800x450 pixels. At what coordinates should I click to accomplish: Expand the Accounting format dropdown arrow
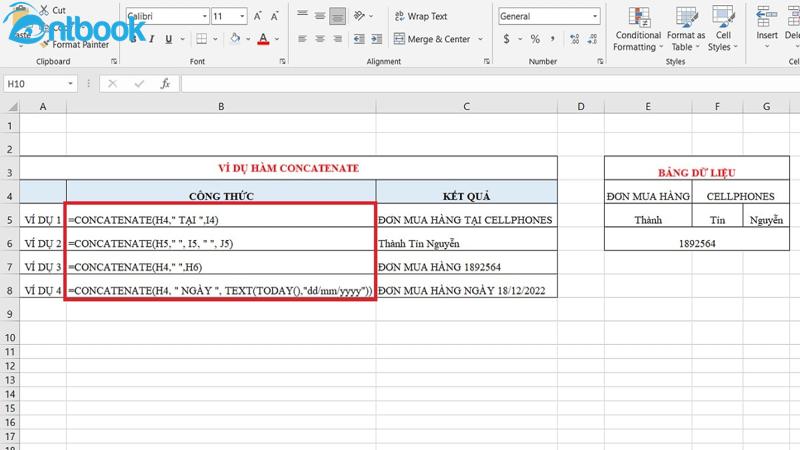520,39
